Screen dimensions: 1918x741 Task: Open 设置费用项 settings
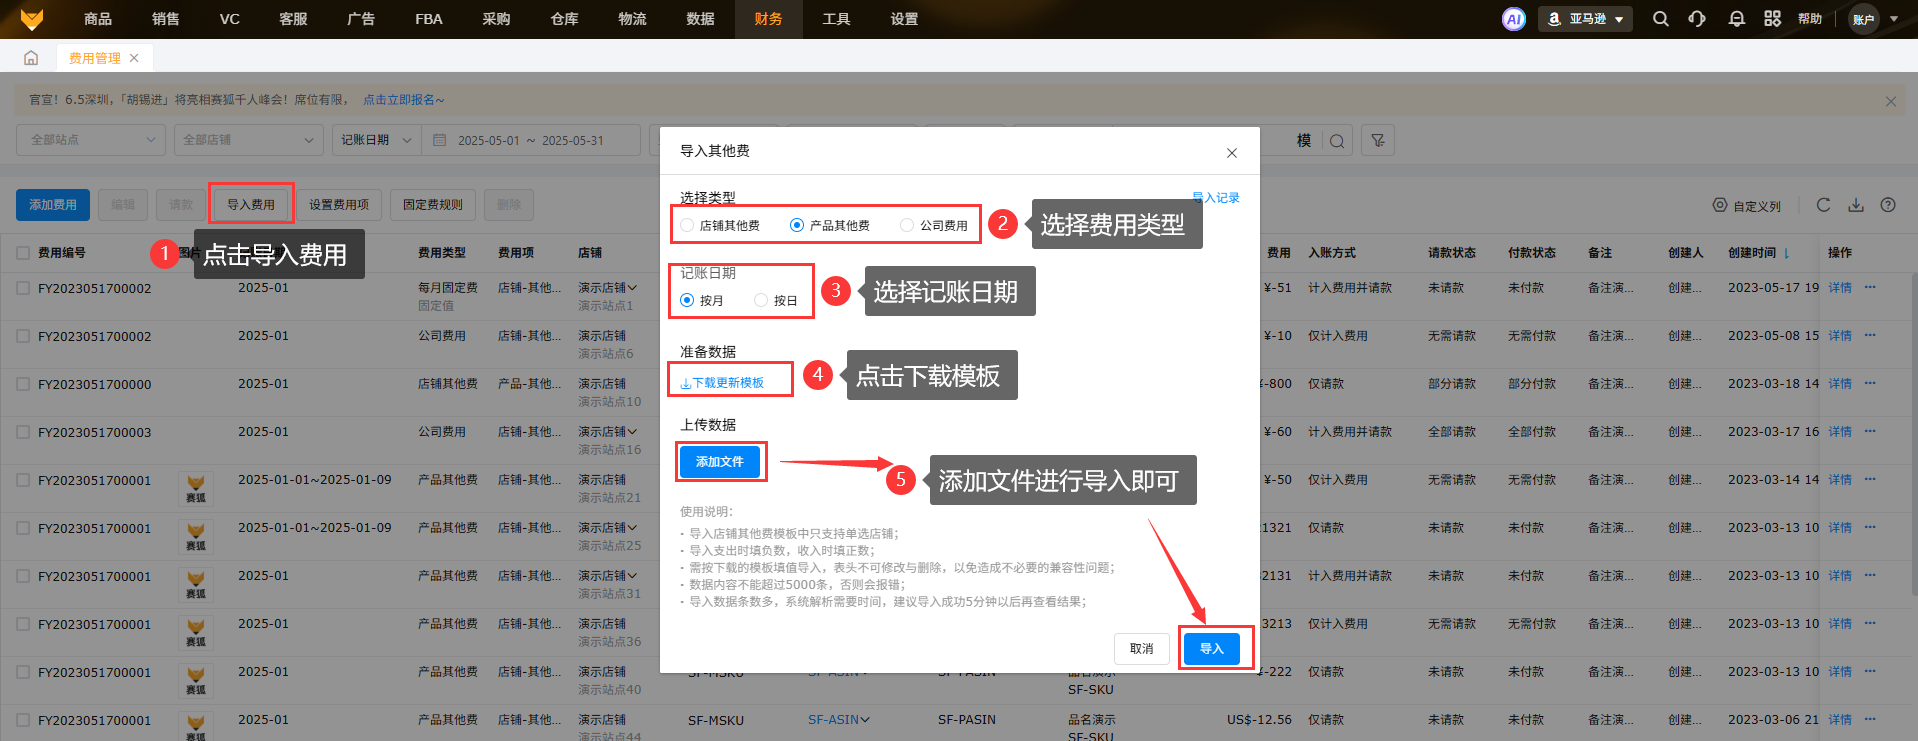click(x=339, y=205)
